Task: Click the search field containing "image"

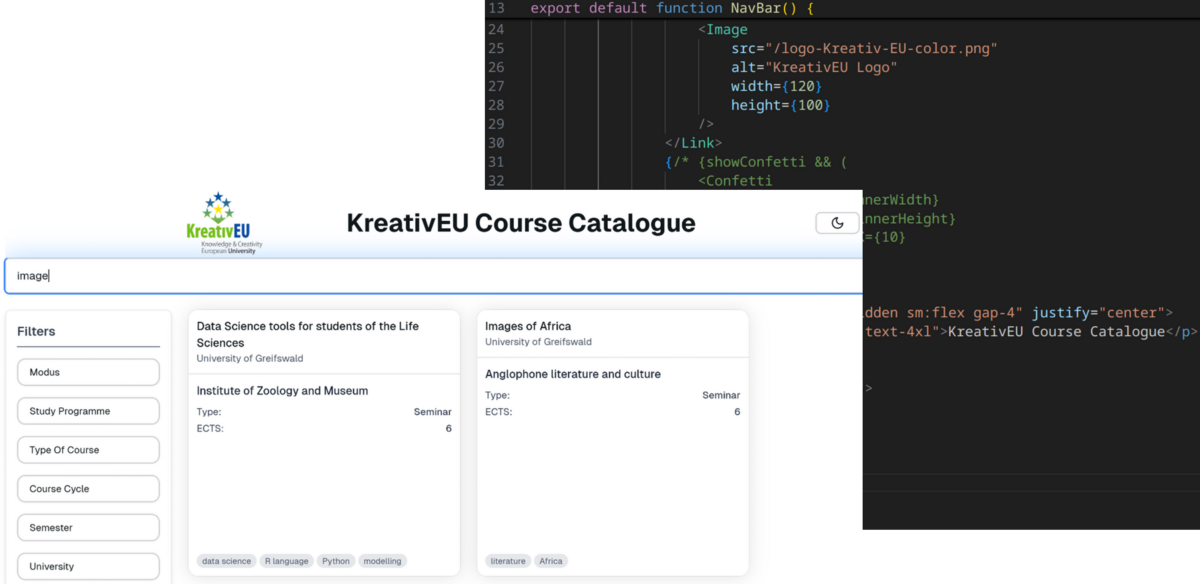Action: coord(432,276)
